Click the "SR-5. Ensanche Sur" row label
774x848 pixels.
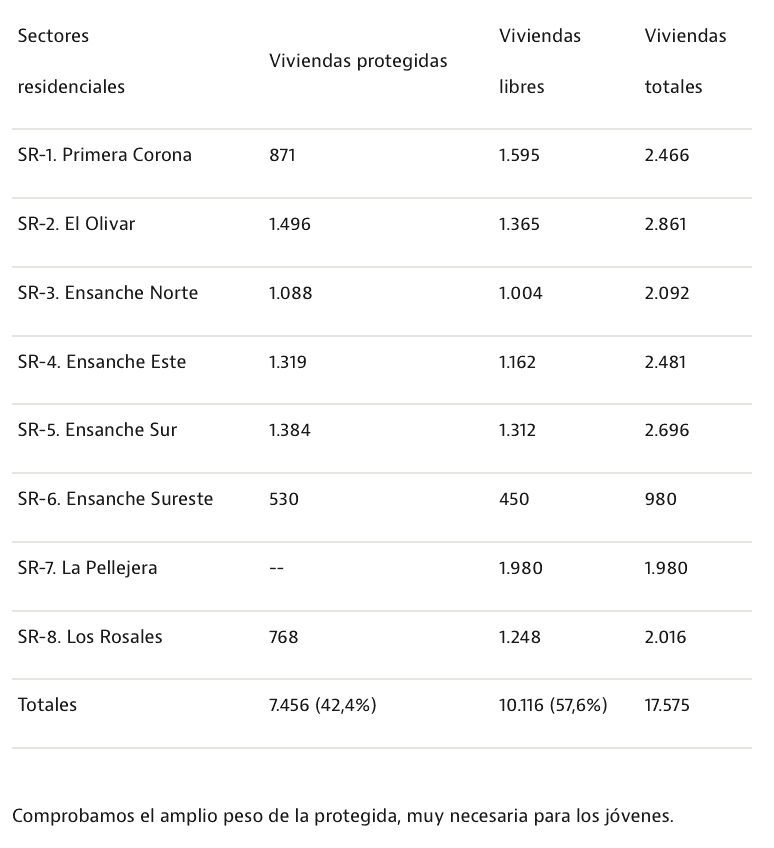click(97, 430)
